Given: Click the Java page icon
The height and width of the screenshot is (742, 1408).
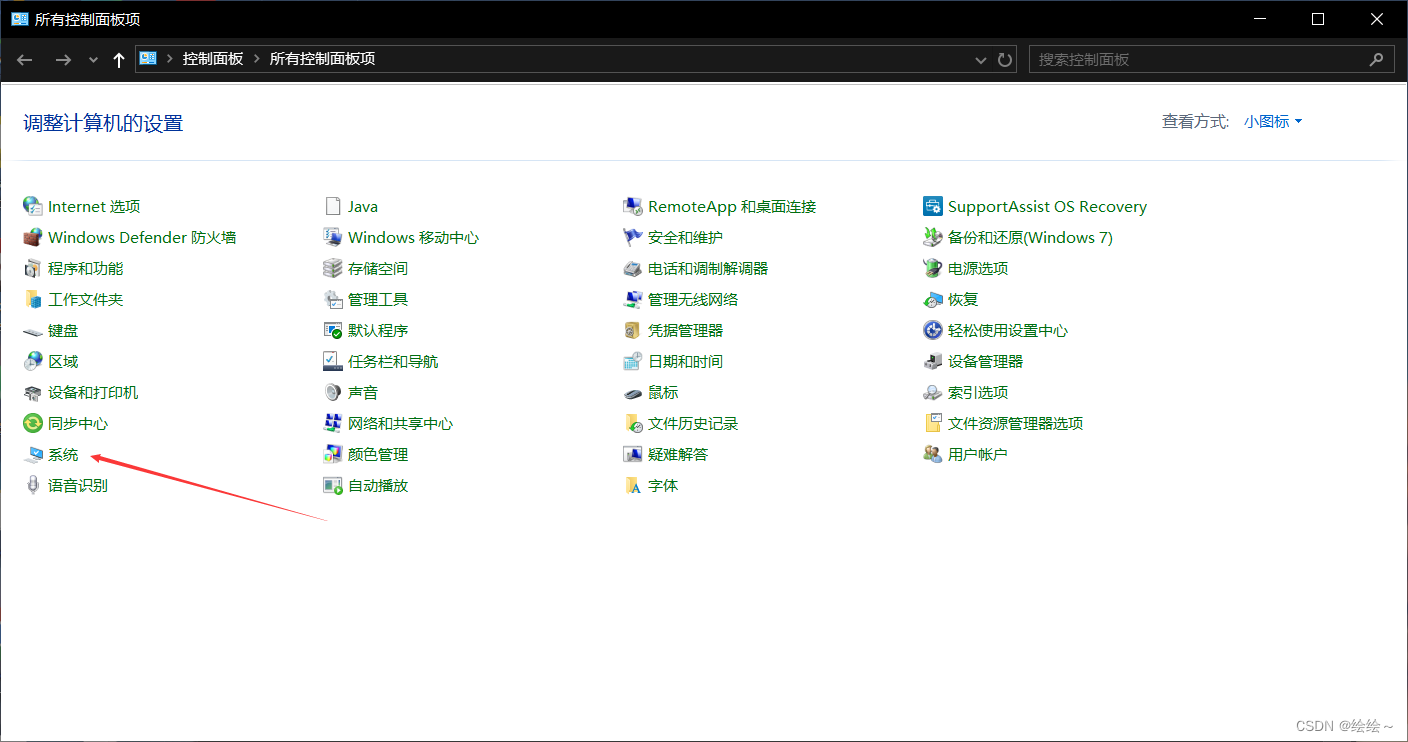Looking at the screenshot, I should click(333, 206).
